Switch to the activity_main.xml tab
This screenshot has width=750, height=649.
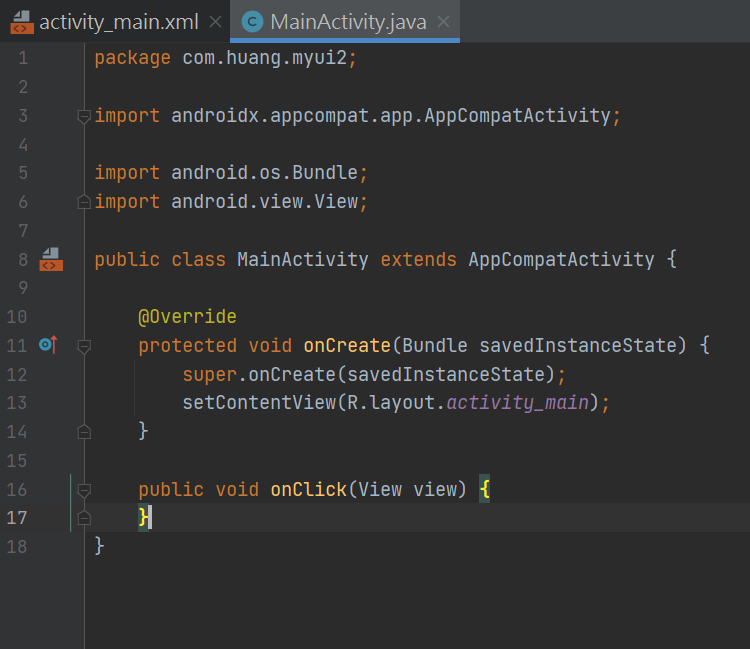(x=116, y=22)
